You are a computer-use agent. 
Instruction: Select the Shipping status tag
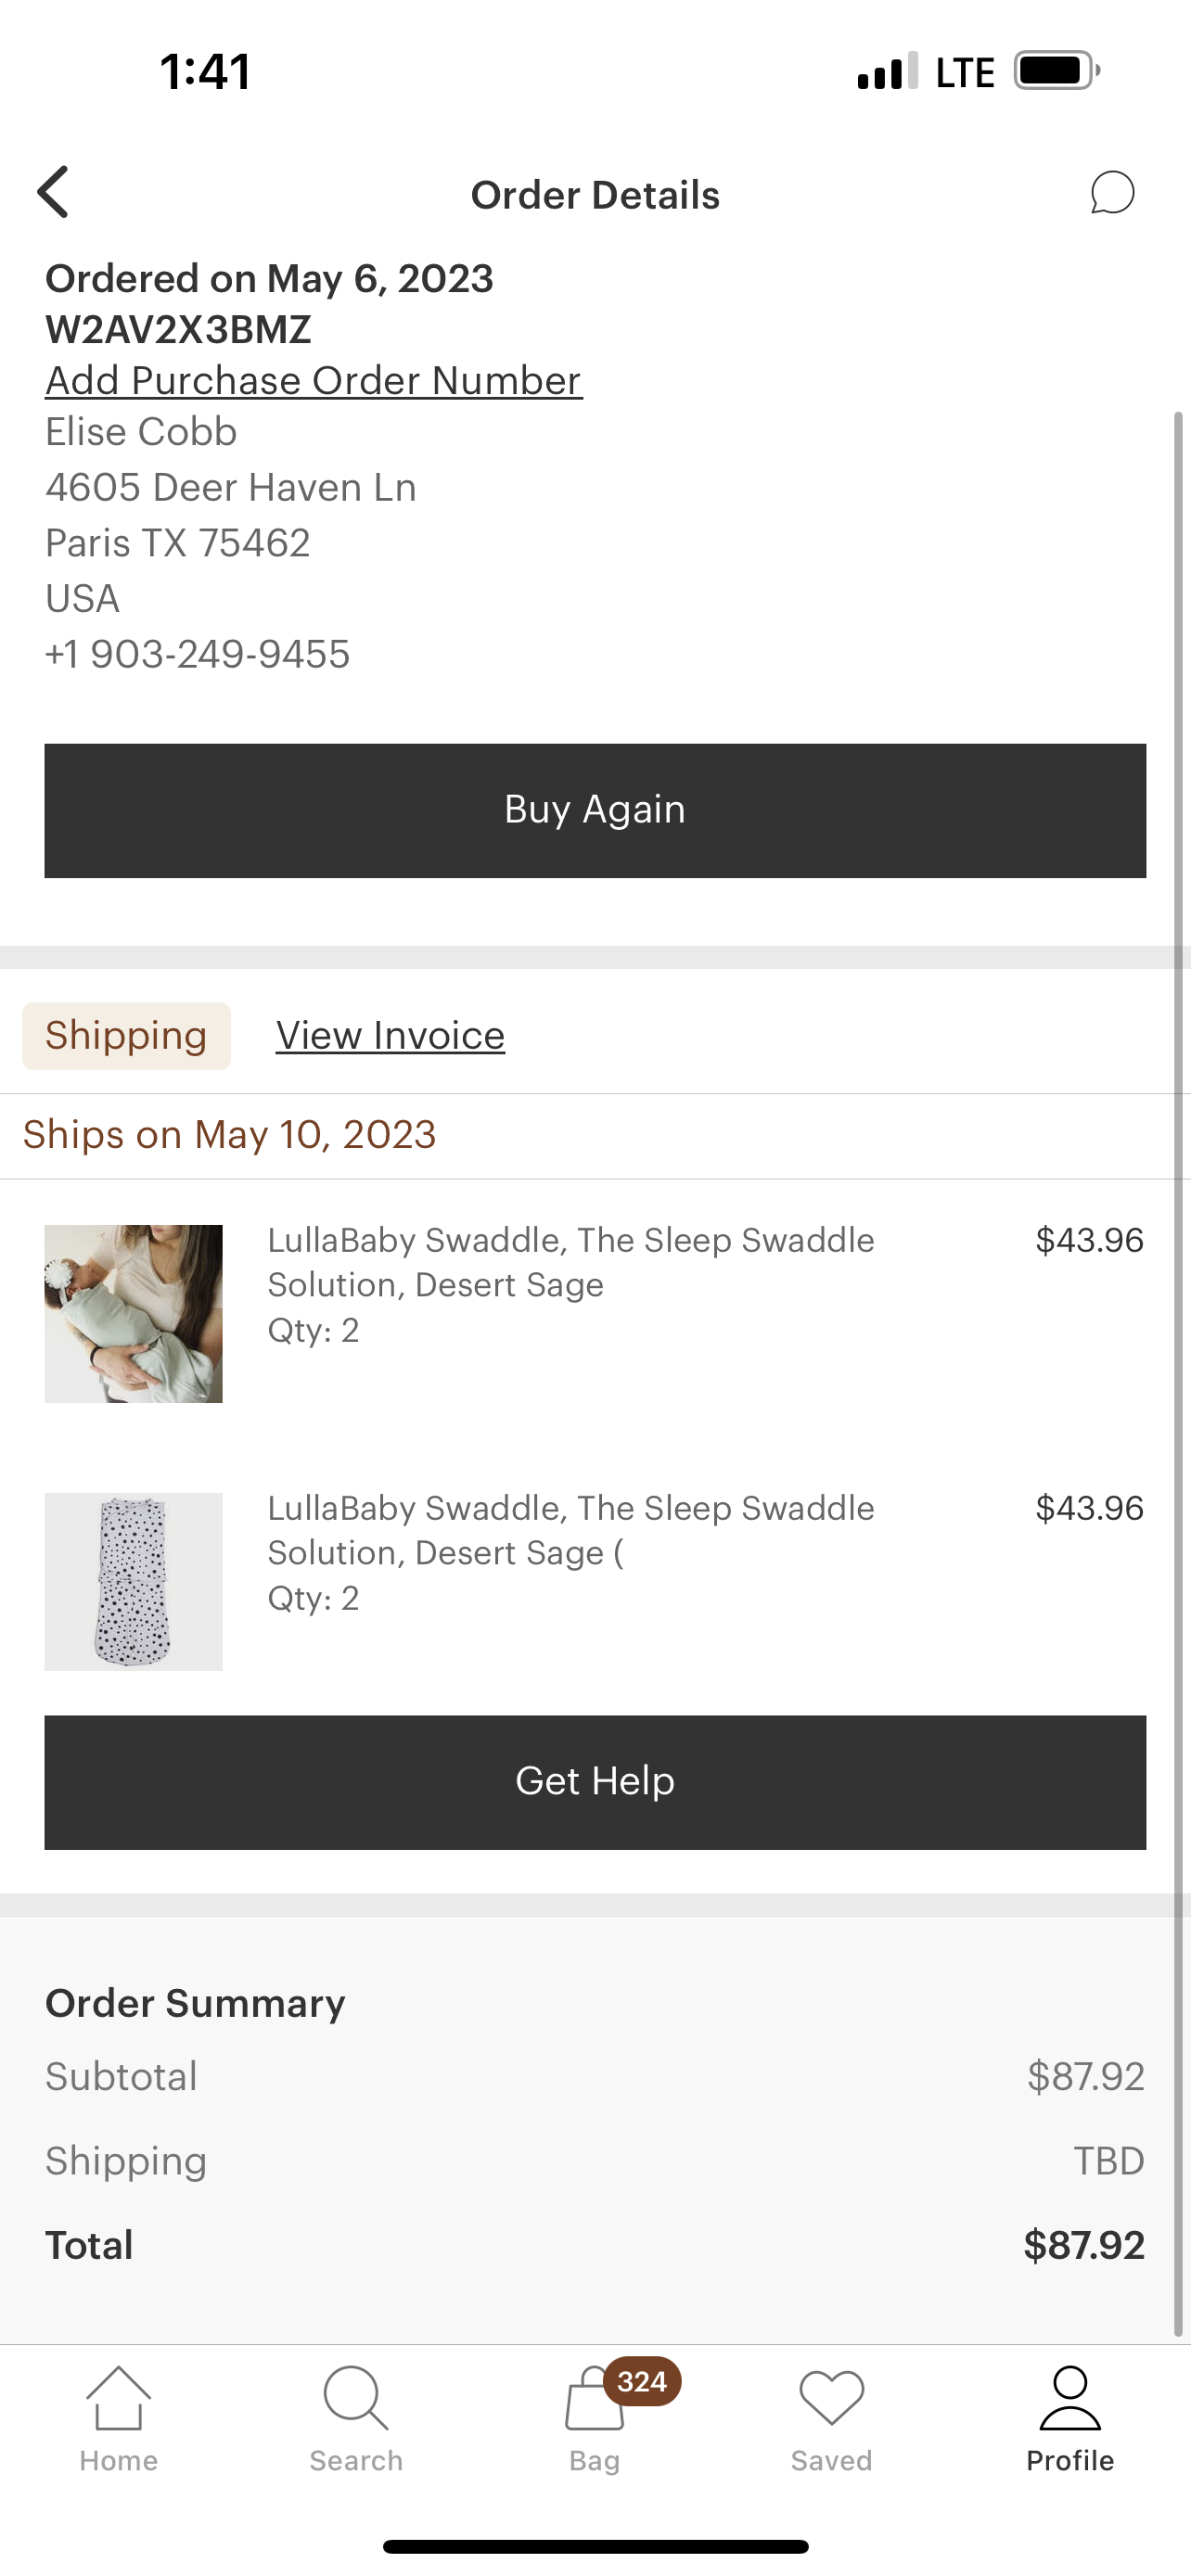point(126,1036)
